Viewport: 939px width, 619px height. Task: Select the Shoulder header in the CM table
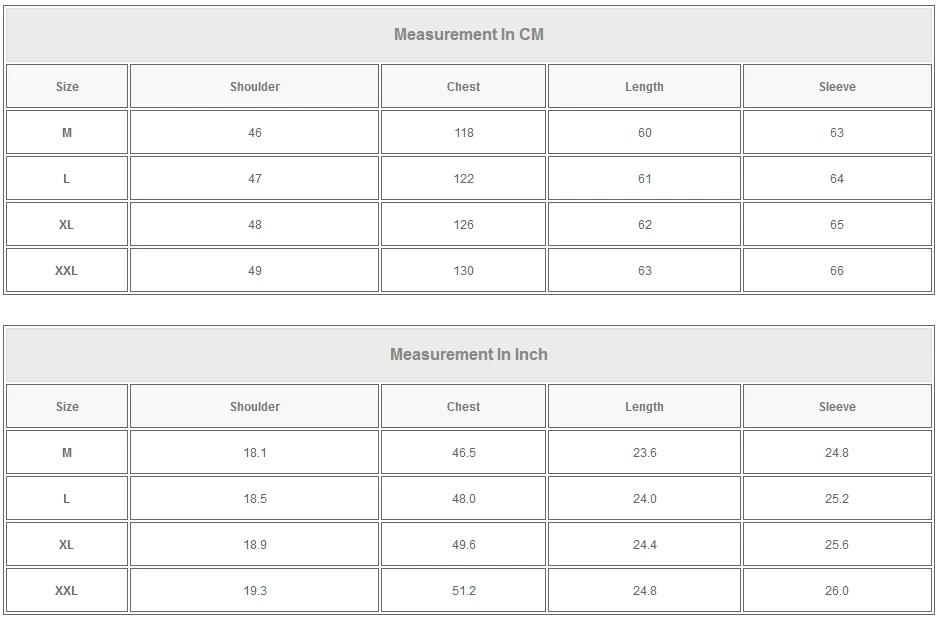255,87
